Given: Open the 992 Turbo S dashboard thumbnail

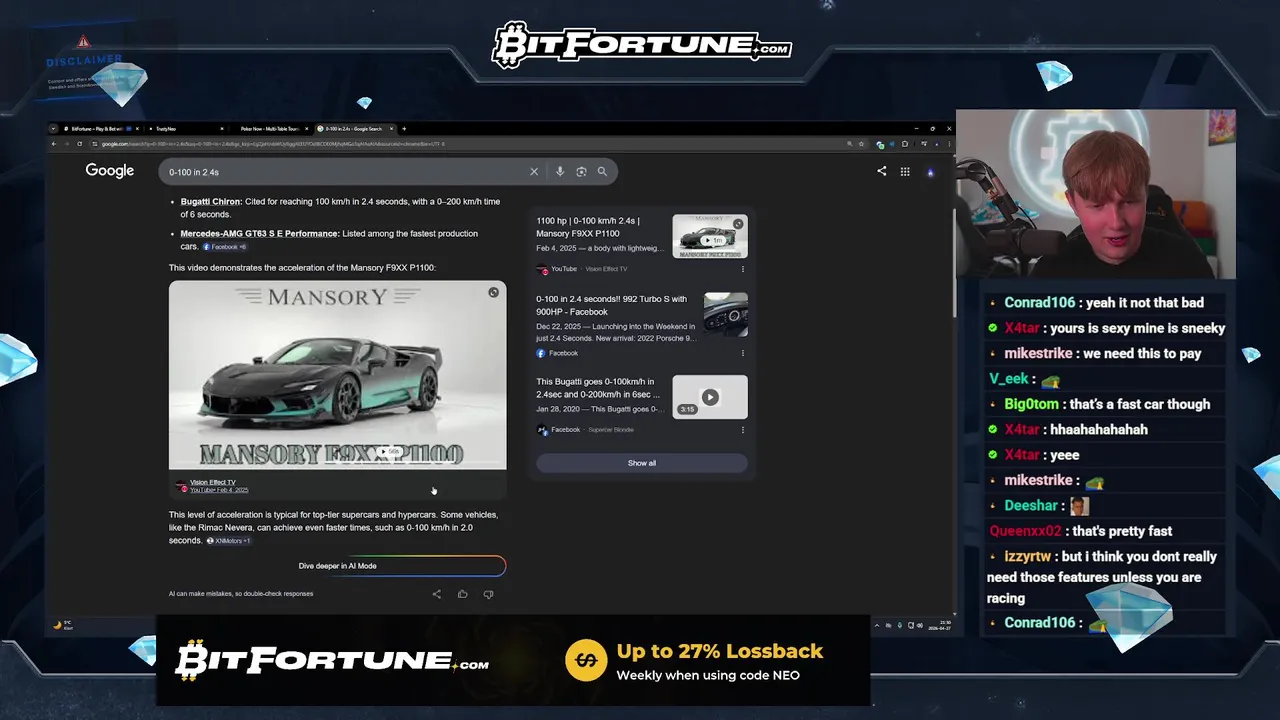Looking at the screenshot, I should tap(725, 314).
